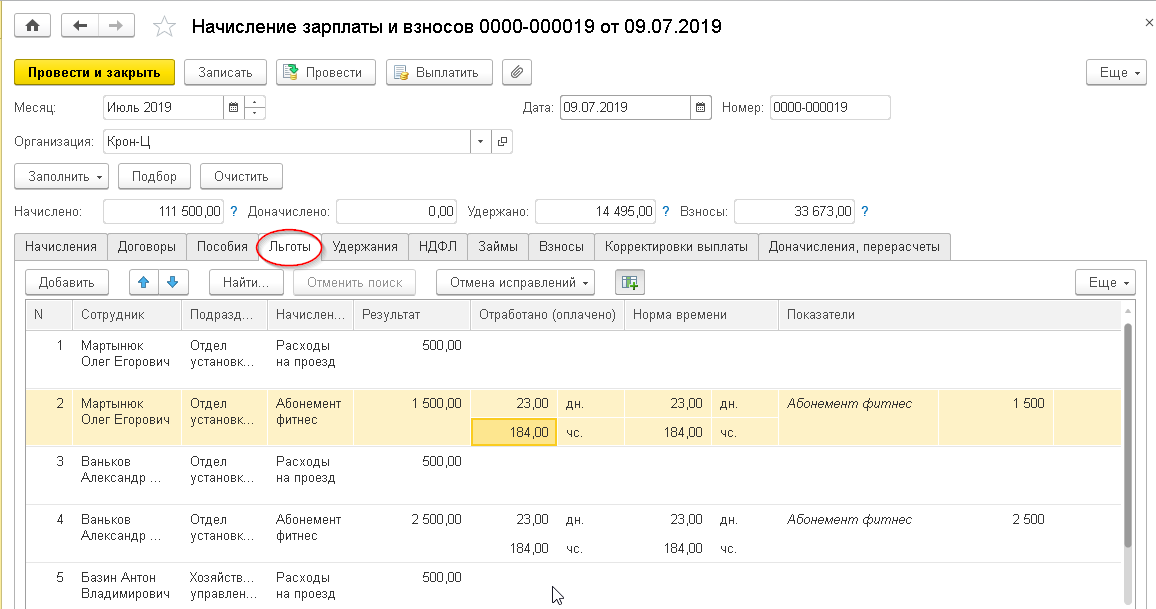Go to the home page icon
The height and width of the screenshot is (609, 1156).
pyautogui.click(x=32, y=26)
